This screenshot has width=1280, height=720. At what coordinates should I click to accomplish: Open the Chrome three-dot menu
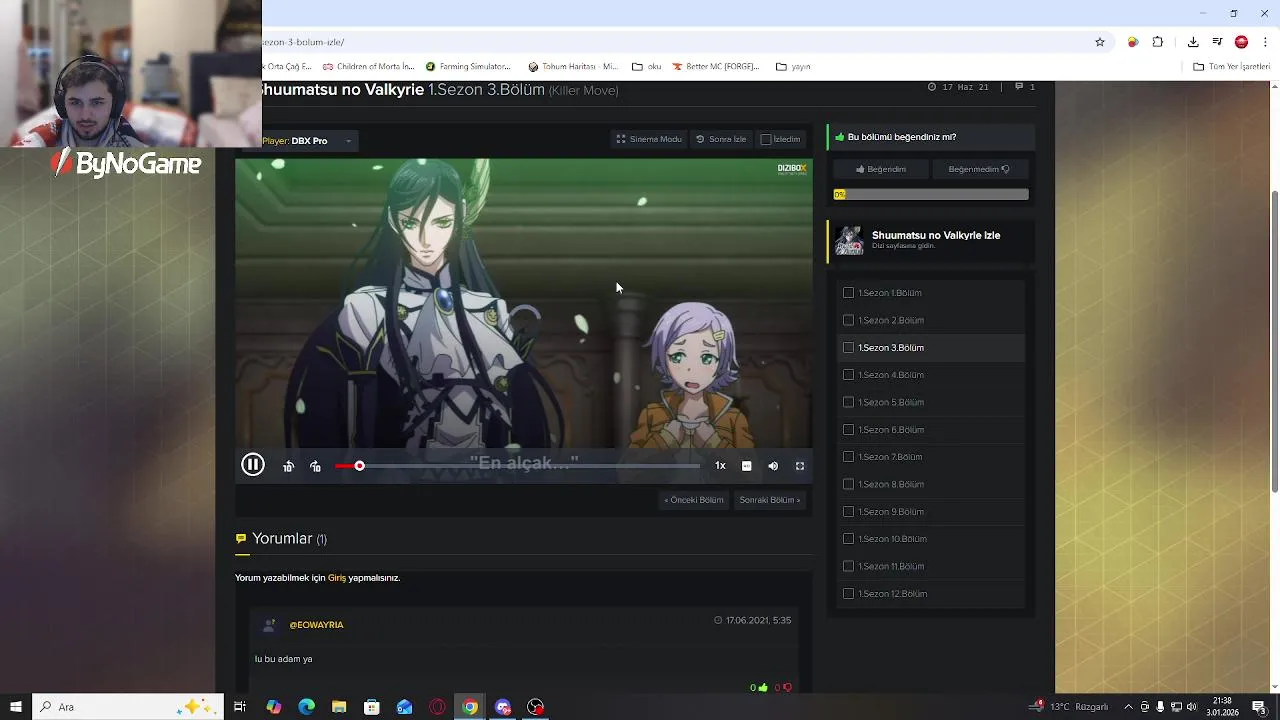pos(1265,42)
